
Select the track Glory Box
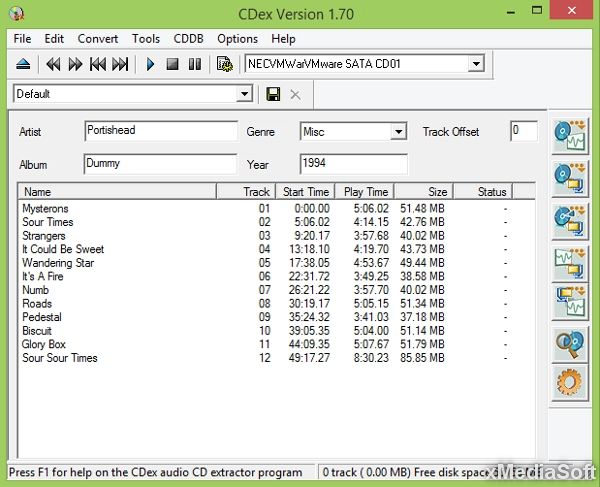click(44, 344)
